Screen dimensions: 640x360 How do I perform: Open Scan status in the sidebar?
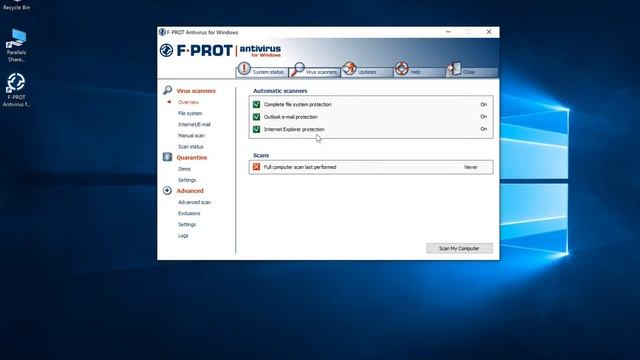[x=191, y=146]
